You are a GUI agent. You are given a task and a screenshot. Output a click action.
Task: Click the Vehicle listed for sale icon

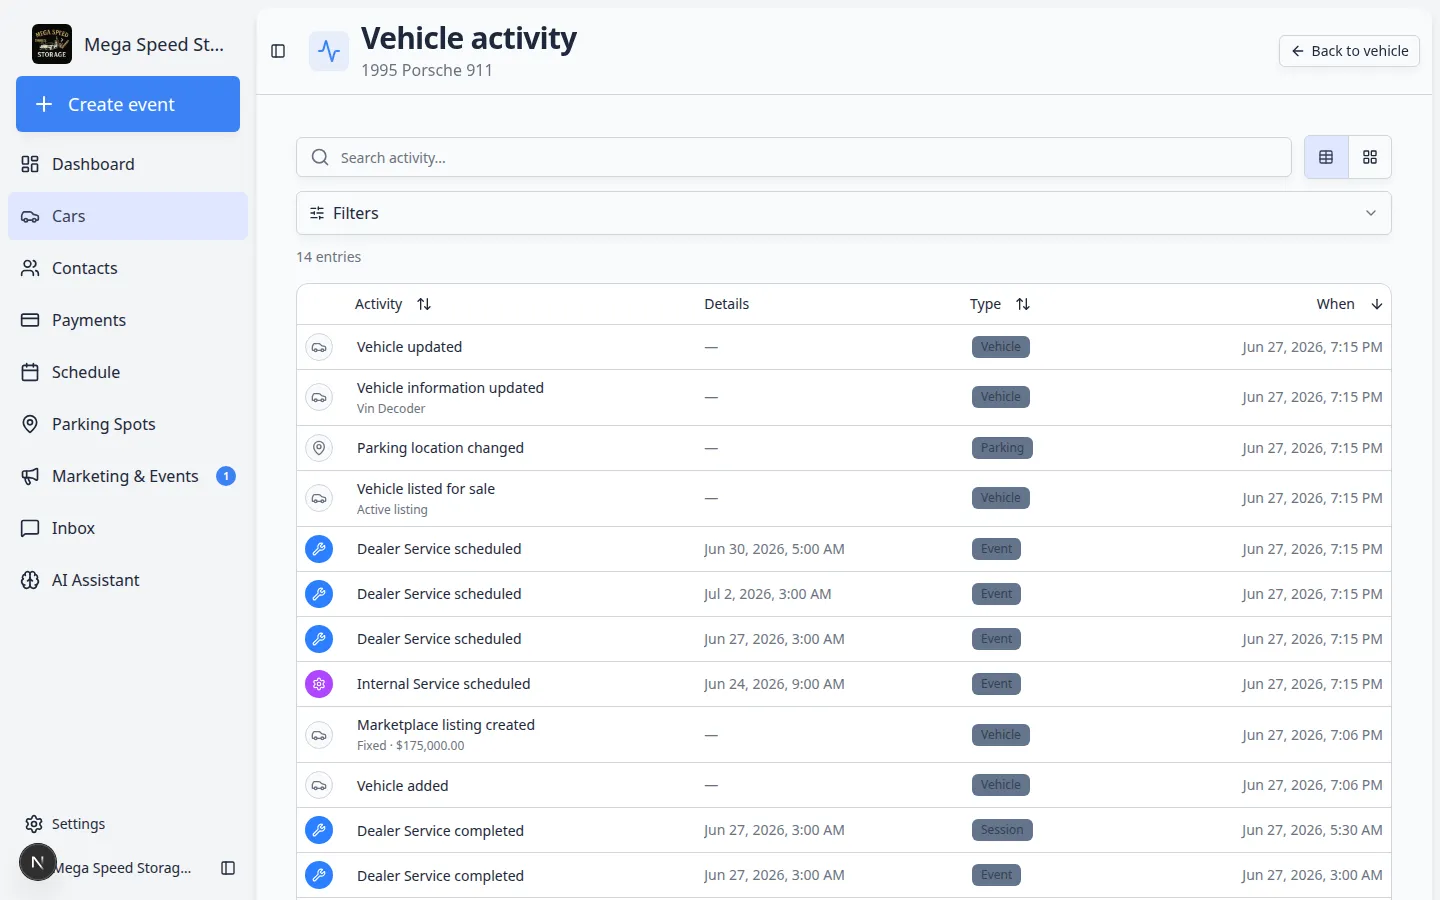[x=319, y=498]
